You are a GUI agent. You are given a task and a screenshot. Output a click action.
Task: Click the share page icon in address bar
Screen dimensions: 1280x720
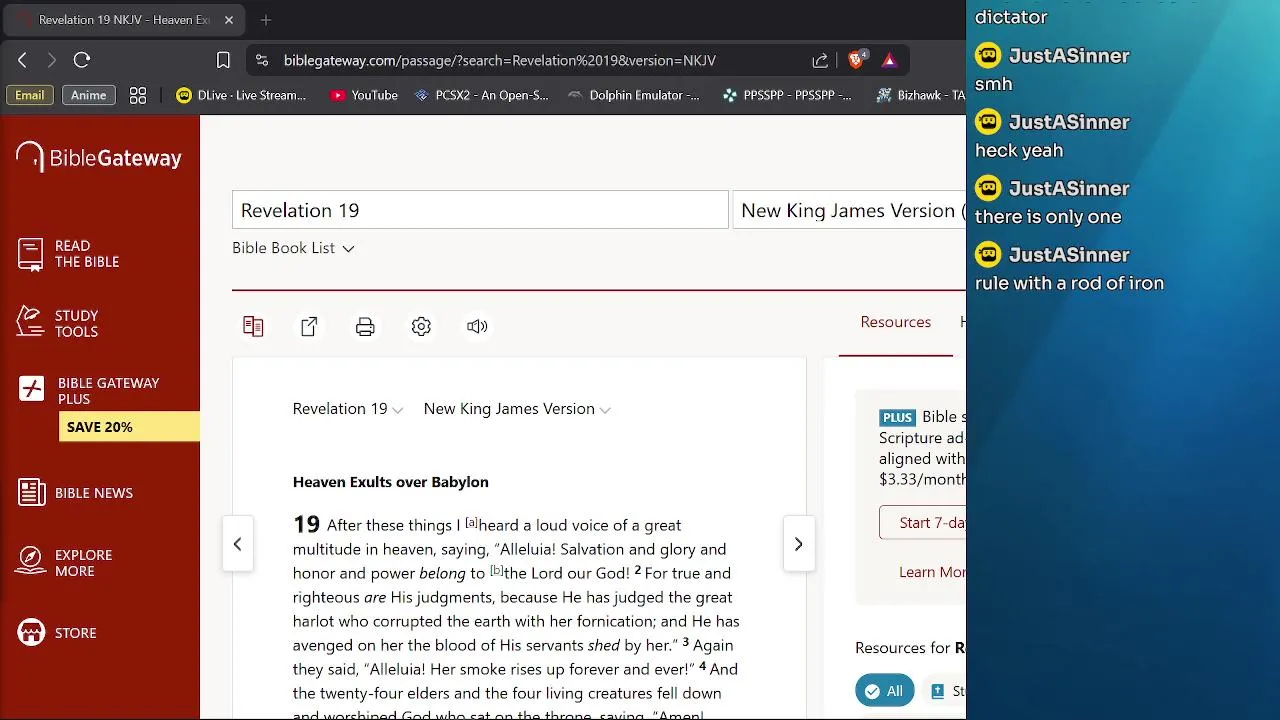tap(820, 60)
